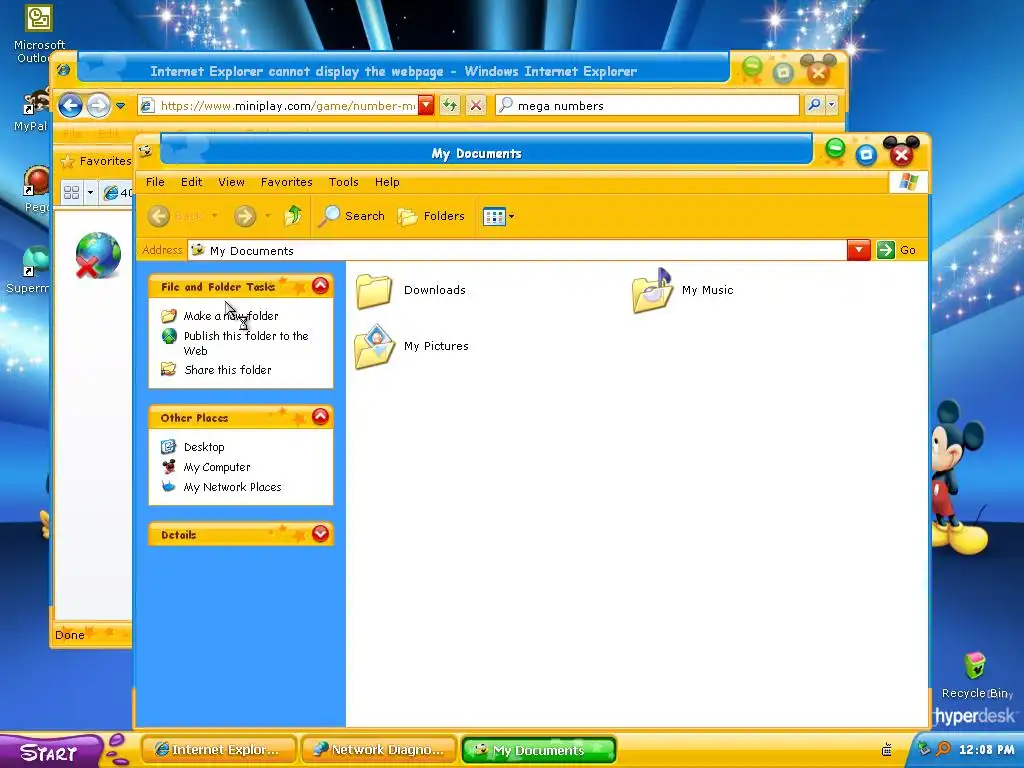Screen dimensions: 1024x768
Task: Click the Internet Explorer Forward button
Action: [99, 105]
